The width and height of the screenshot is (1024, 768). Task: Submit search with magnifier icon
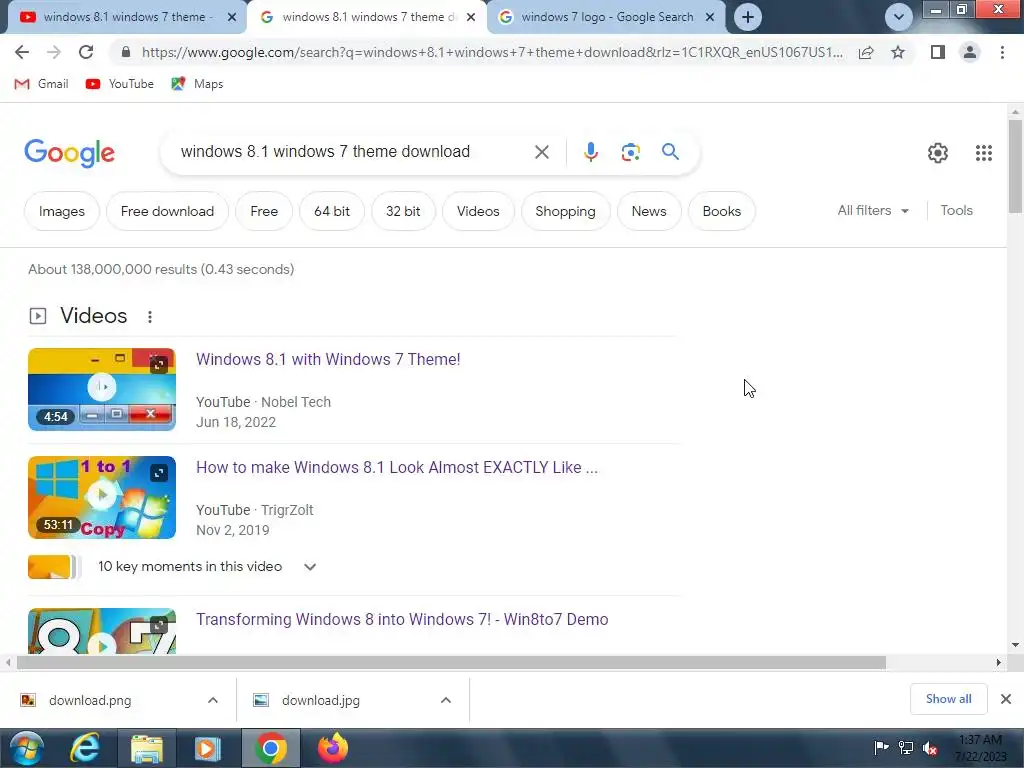[670, 152]
